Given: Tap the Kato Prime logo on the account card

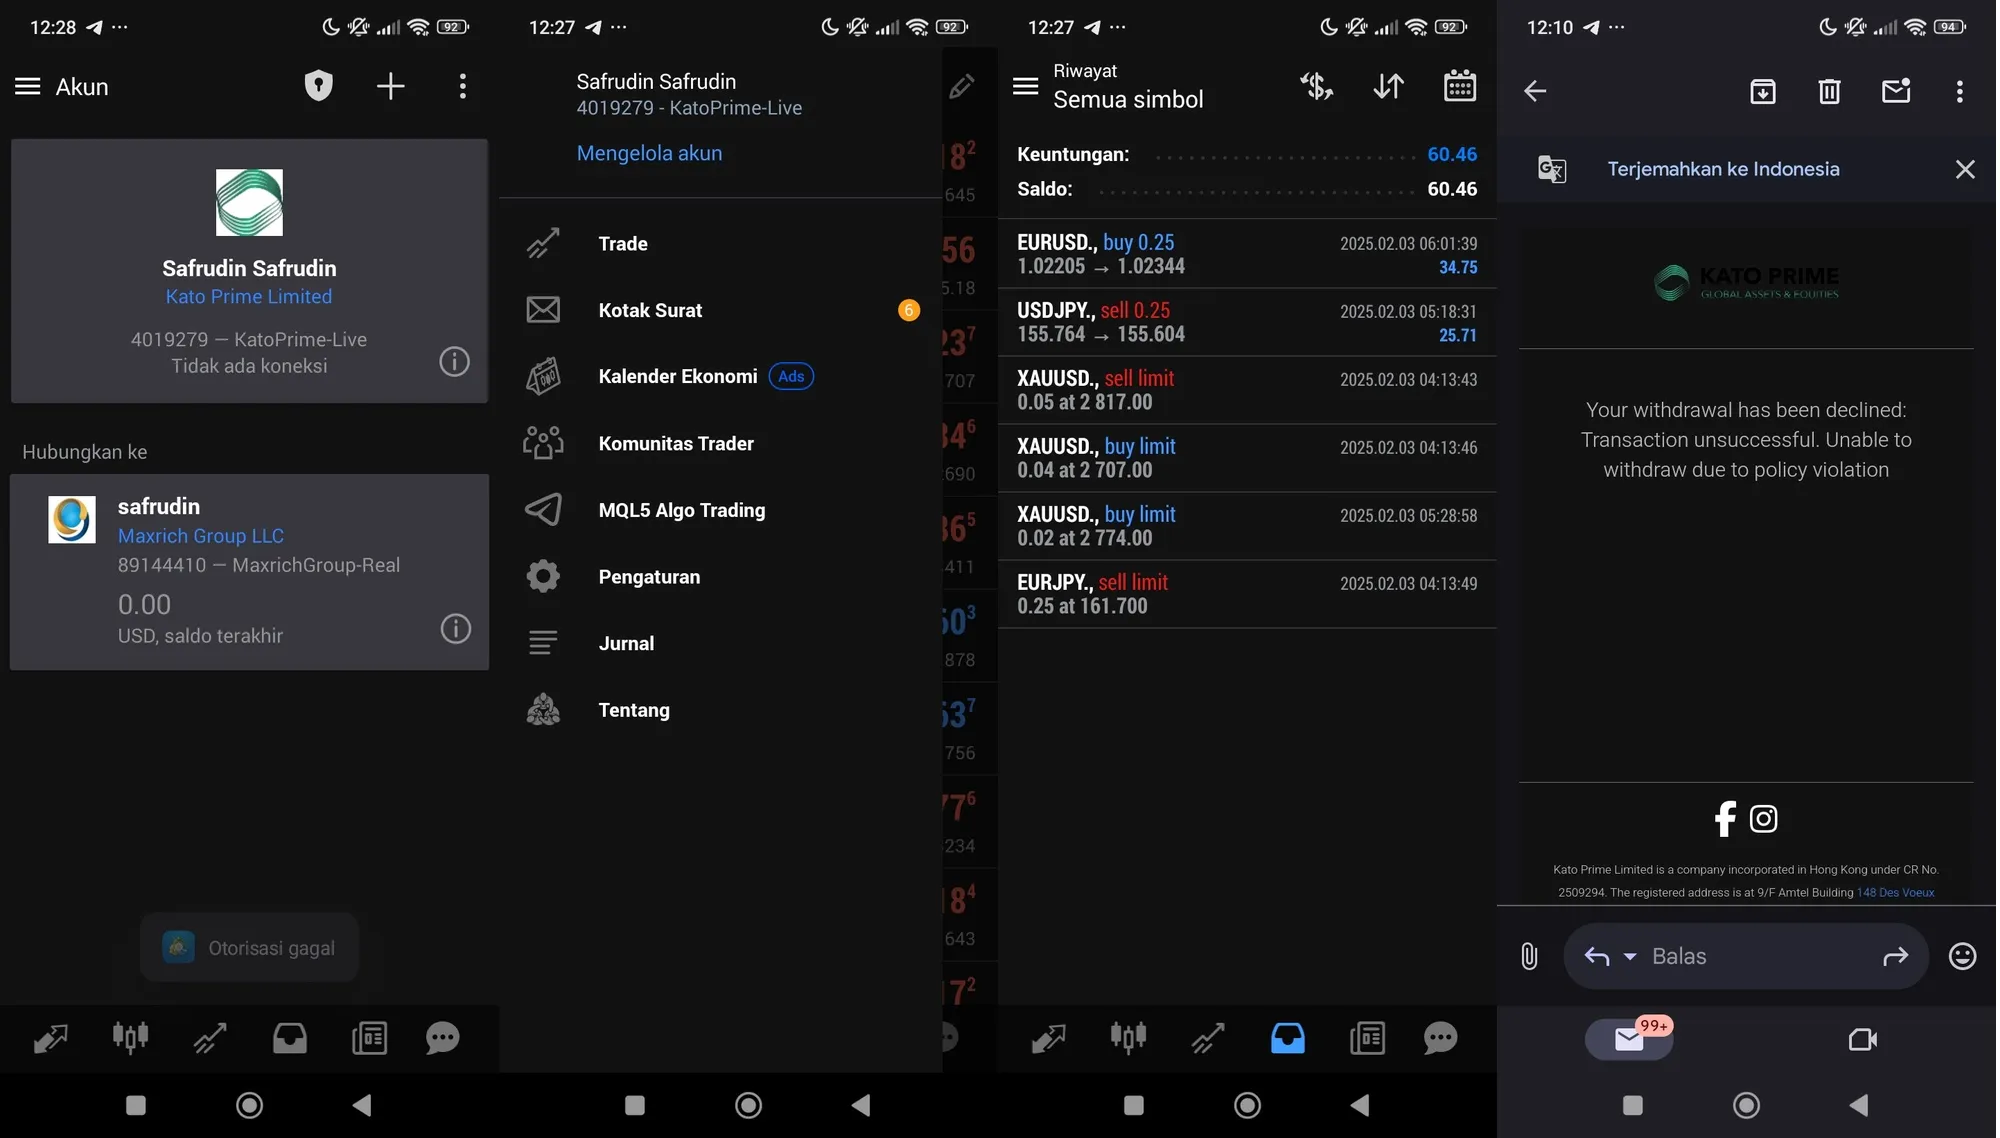Looking at the screenshot, I should [249, 203].
